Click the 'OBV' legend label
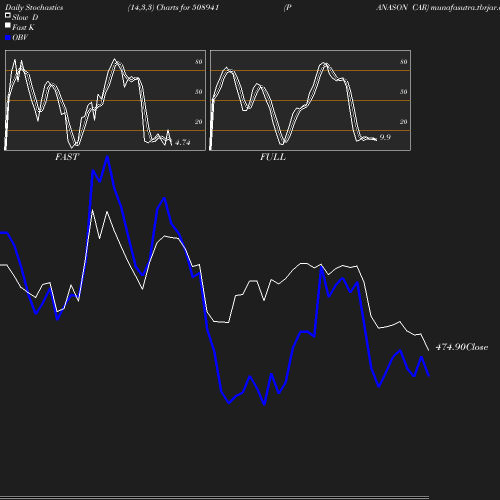Image resolution: width=500 pixels, height=500 pixels. pos(20,38)
